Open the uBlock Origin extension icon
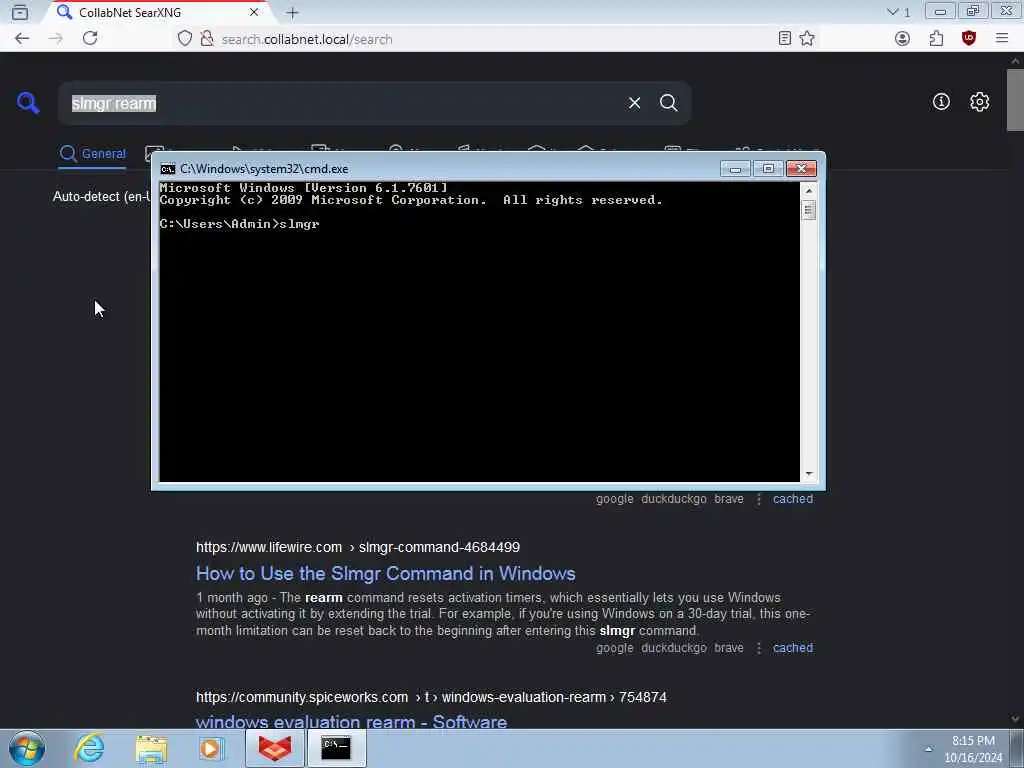This screenshot has height=768, width=1024. (969, 39)
